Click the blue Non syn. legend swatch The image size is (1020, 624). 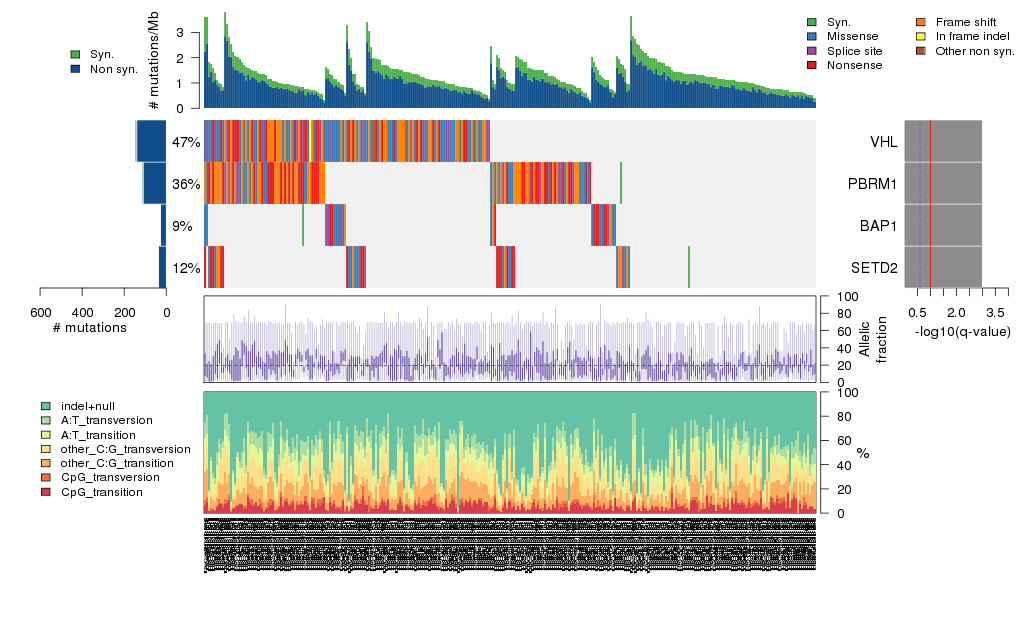tap(75, 69)
